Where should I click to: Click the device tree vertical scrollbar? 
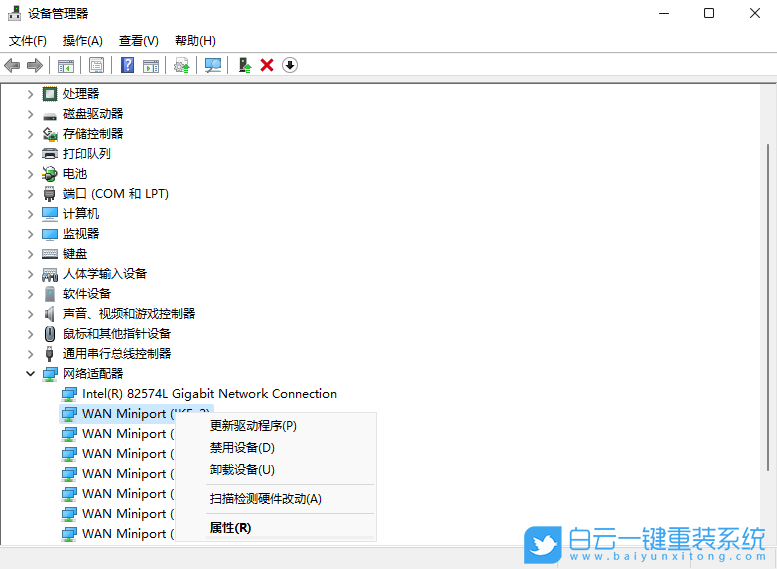pyautogui.click(x=769, y=307)
